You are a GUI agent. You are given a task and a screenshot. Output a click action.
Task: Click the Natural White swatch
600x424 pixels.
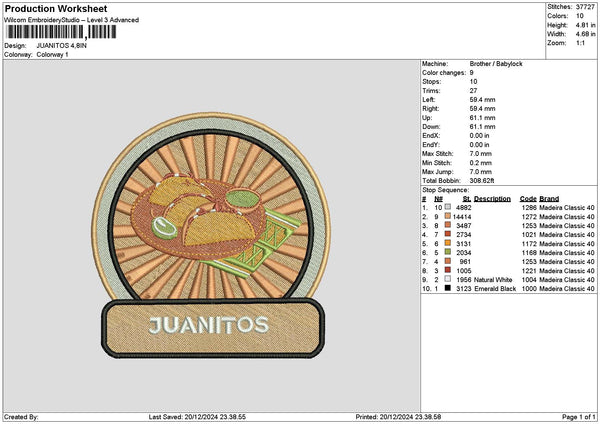pyautogui.click(x=448, y=279)
